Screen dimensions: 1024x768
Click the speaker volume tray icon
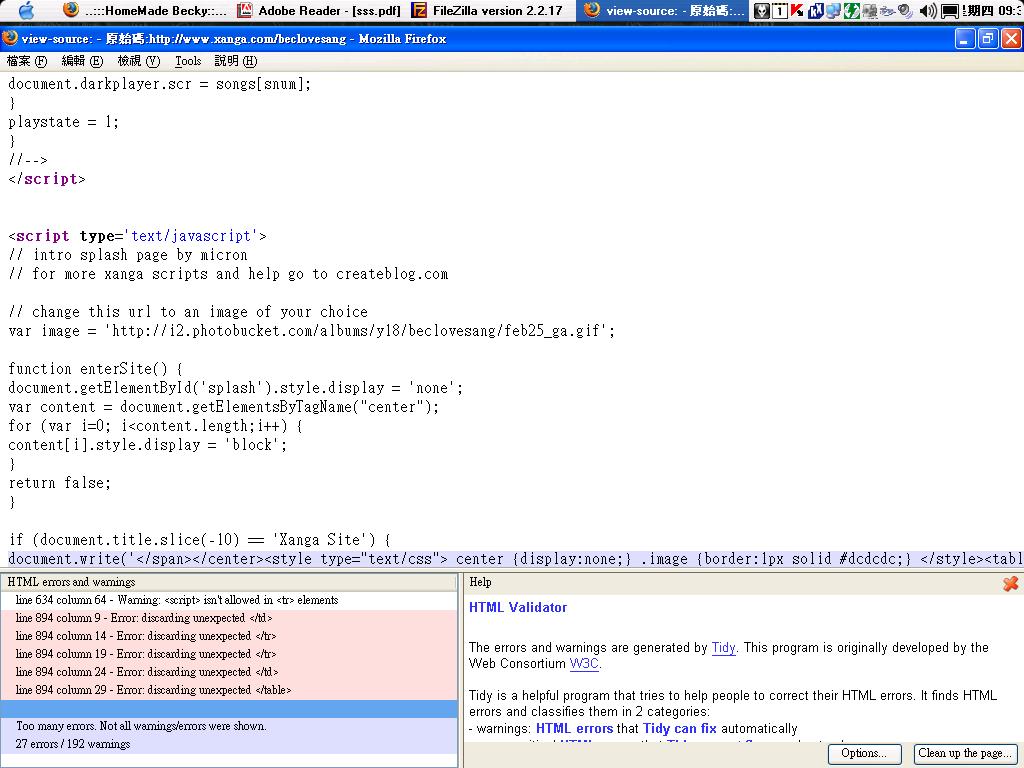click(x=927, y=11)
